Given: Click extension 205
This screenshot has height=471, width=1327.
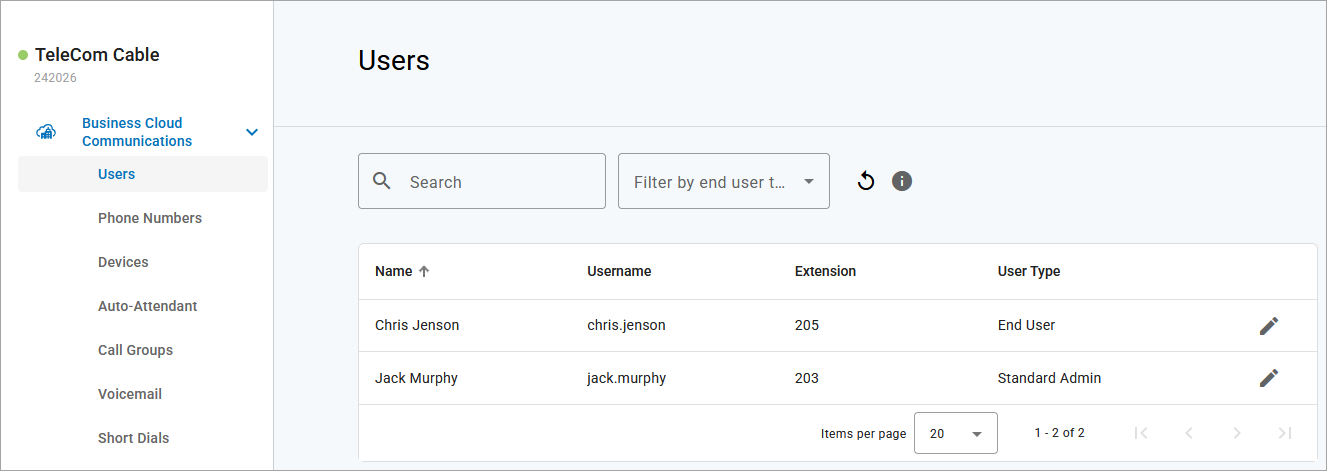Looking at the screenshot, I should pyautogui.click(x=807, y=325).
